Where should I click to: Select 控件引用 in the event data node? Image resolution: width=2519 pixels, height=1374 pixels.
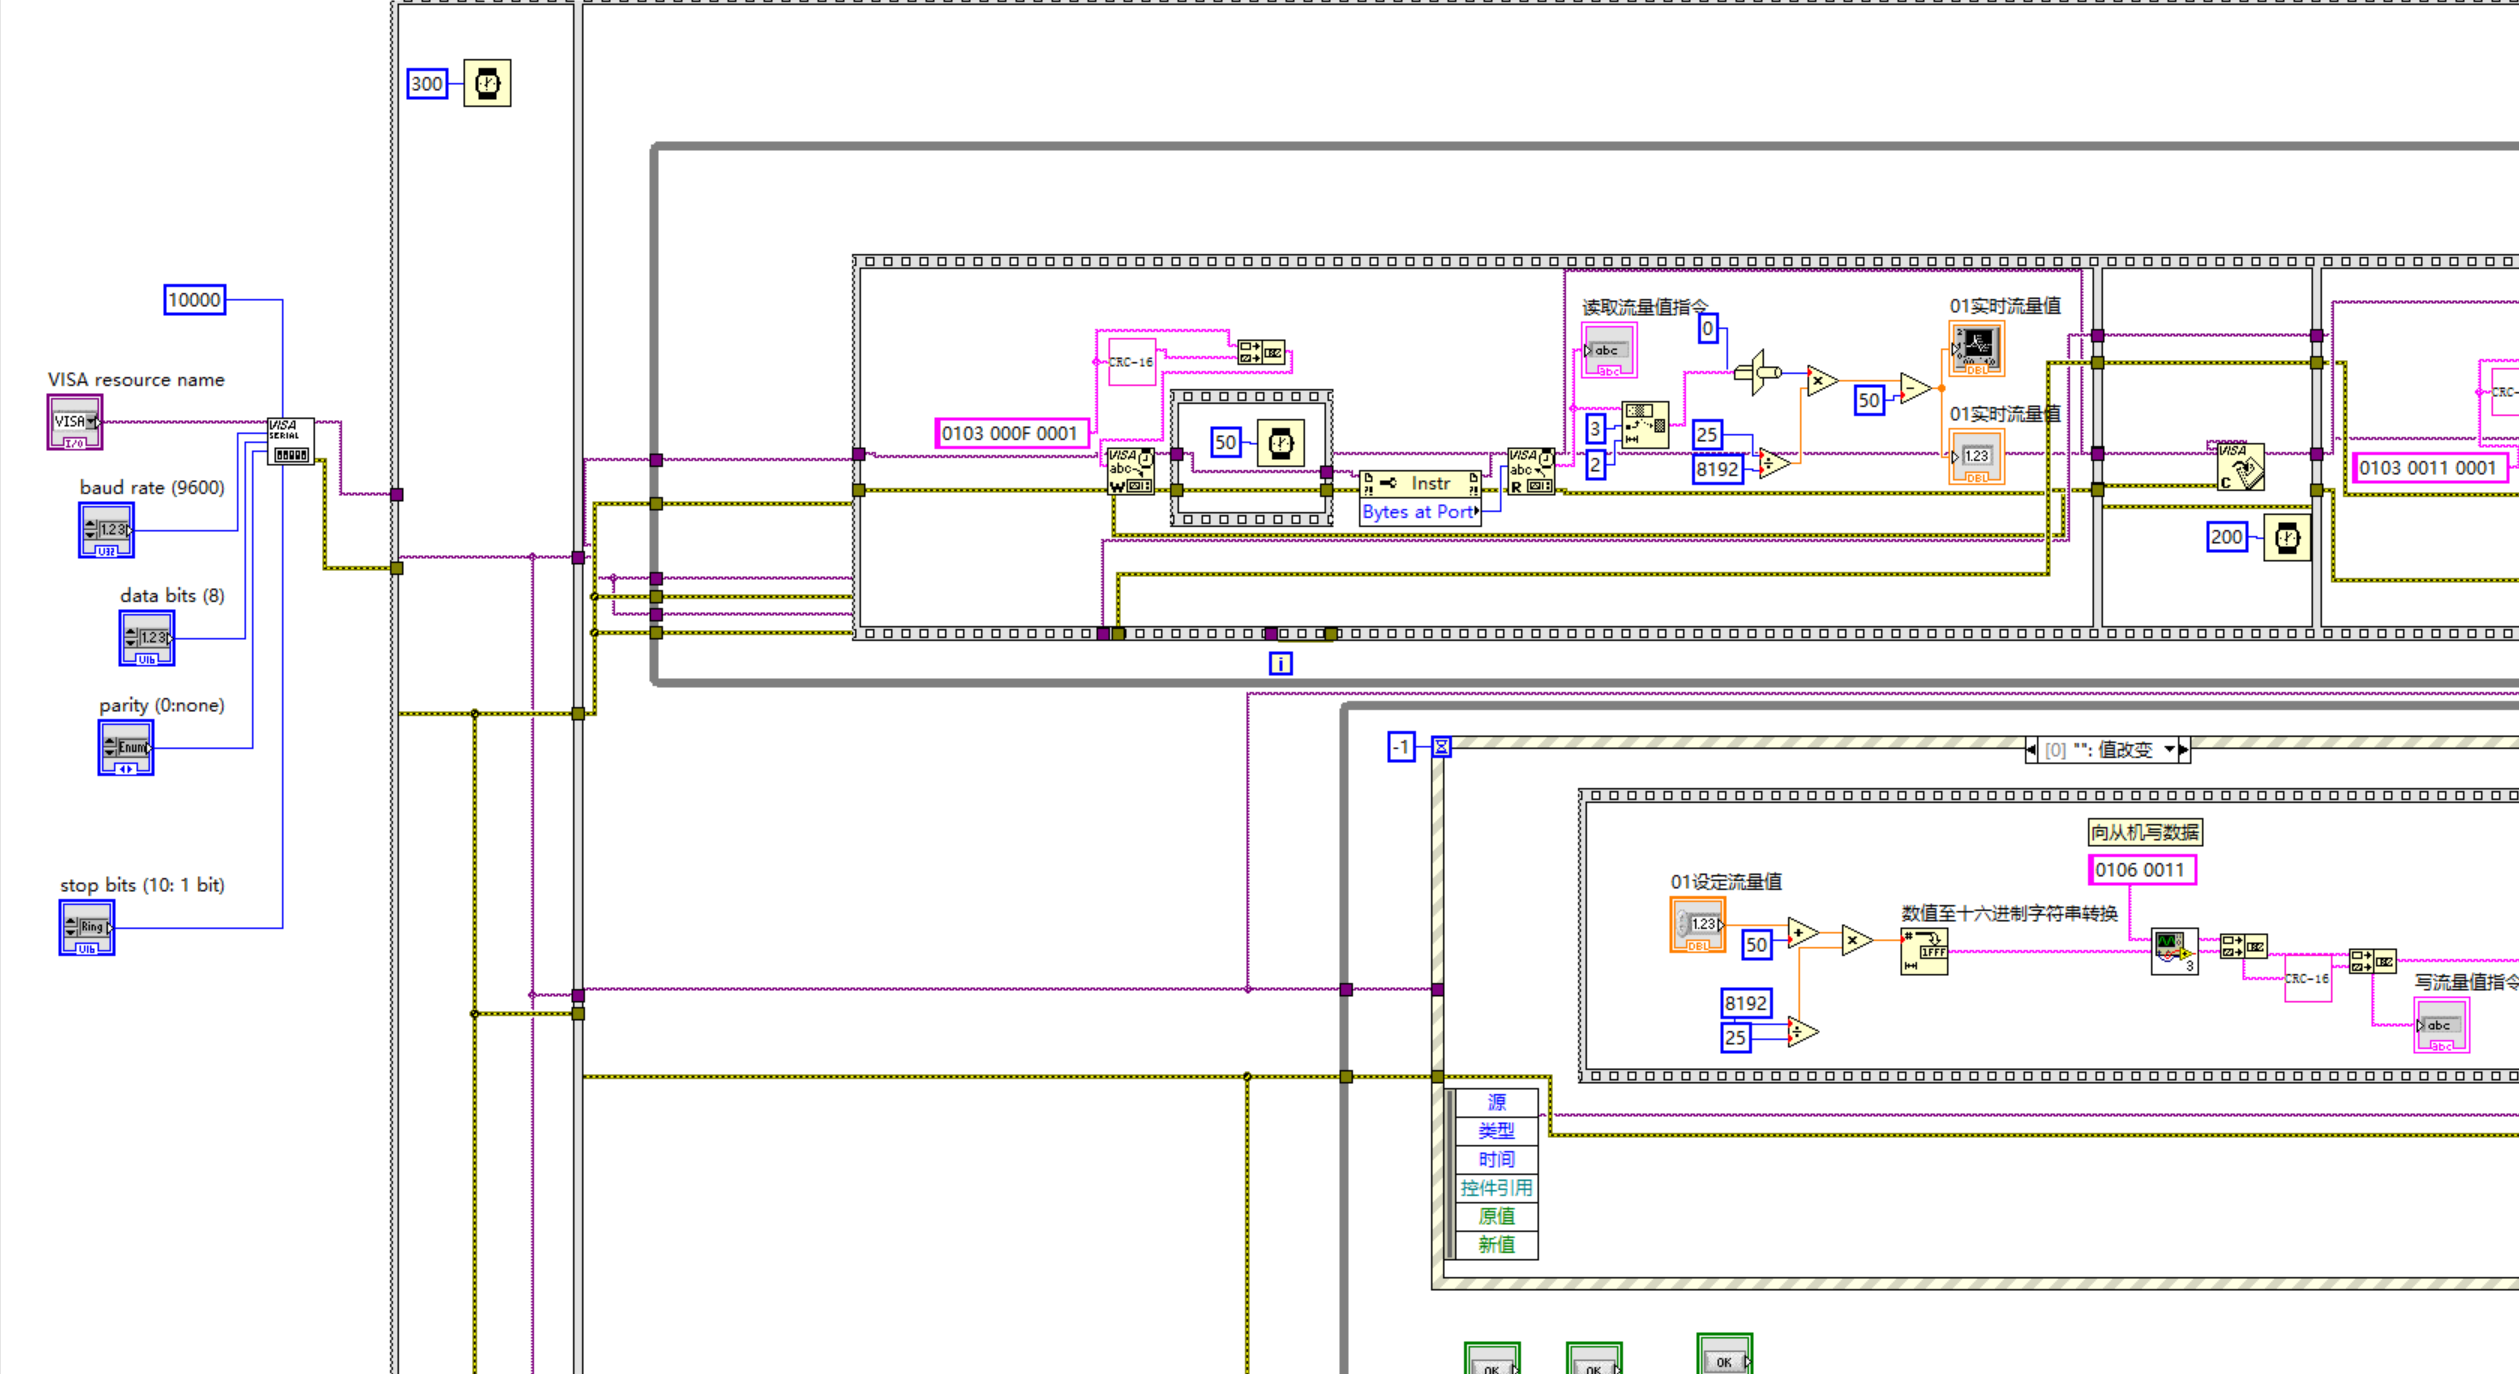1495,1187
